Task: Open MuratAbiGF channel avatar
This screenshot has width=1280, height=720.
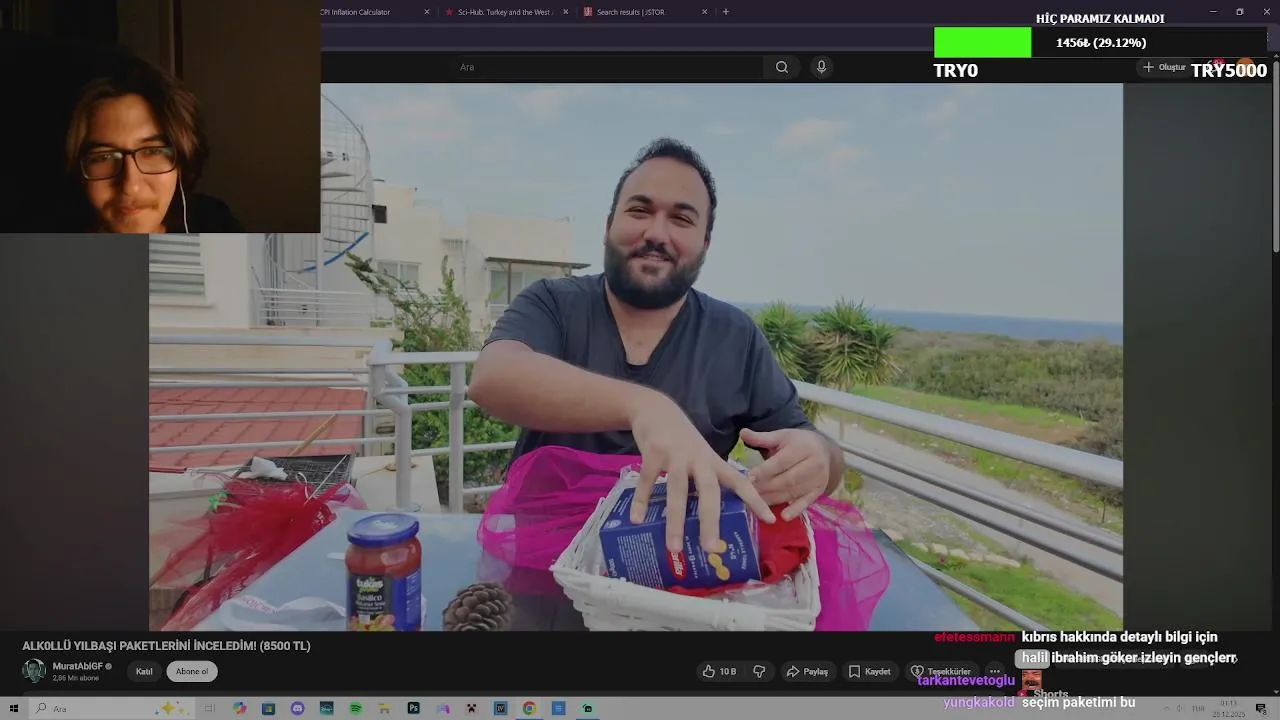Action: tap(34, 671)
